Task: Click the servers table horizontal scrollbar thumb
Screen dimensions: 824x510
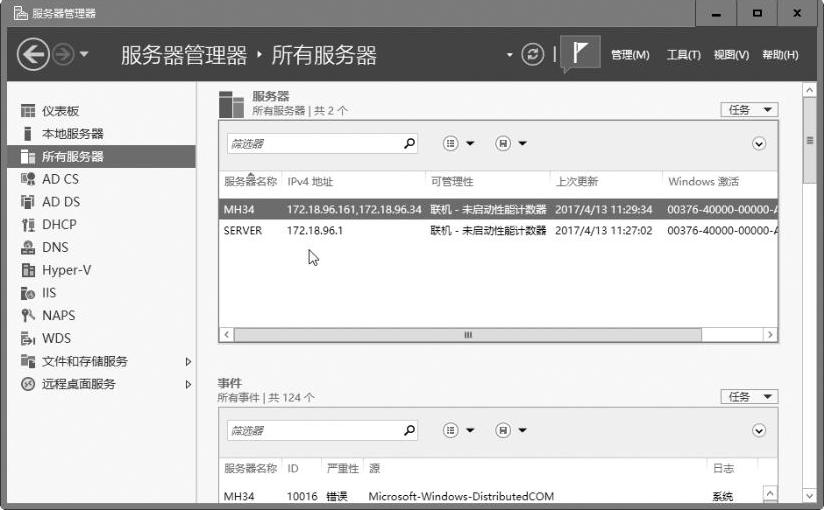Action: (x=468, y=335)
